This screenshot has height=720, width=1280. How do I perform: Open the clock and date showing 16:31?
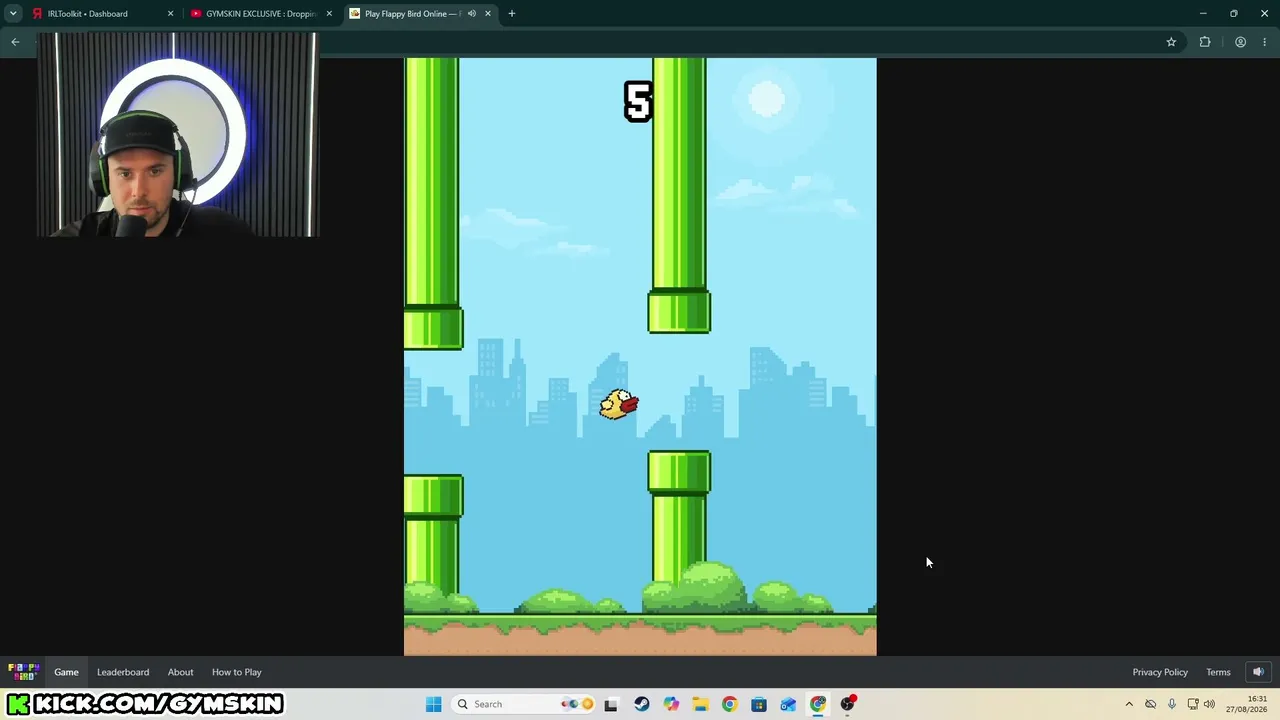click(1247, 704)
